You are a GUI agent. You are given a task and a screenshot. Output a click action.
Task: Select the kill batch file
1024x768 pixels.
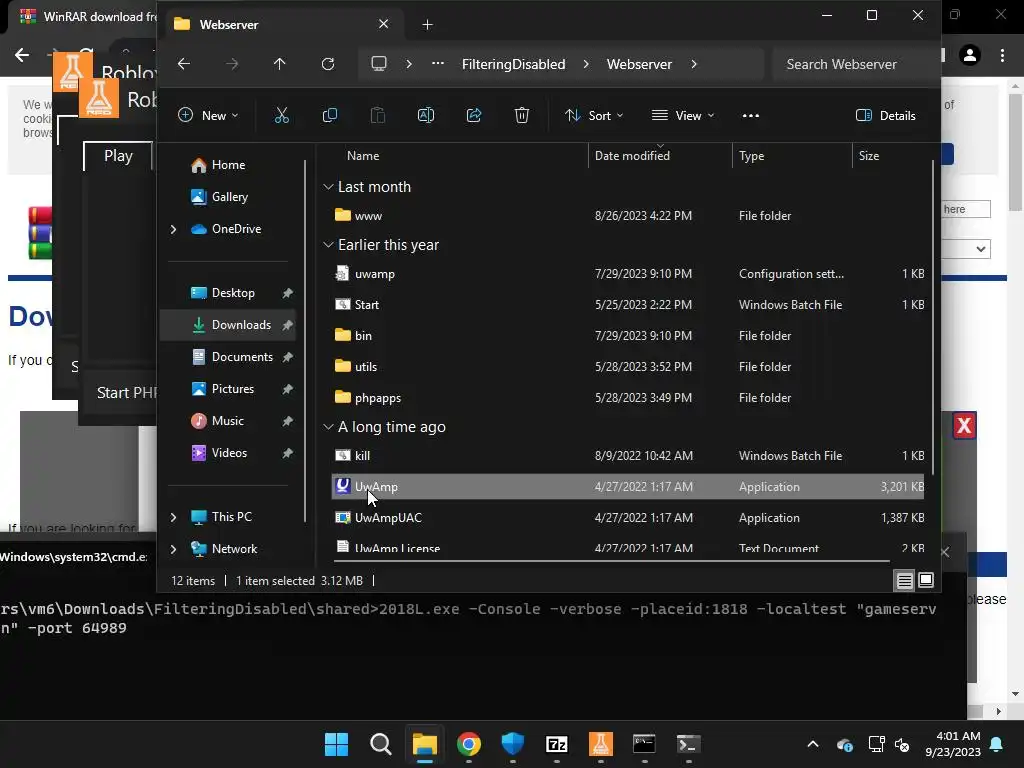coord(628,456)
